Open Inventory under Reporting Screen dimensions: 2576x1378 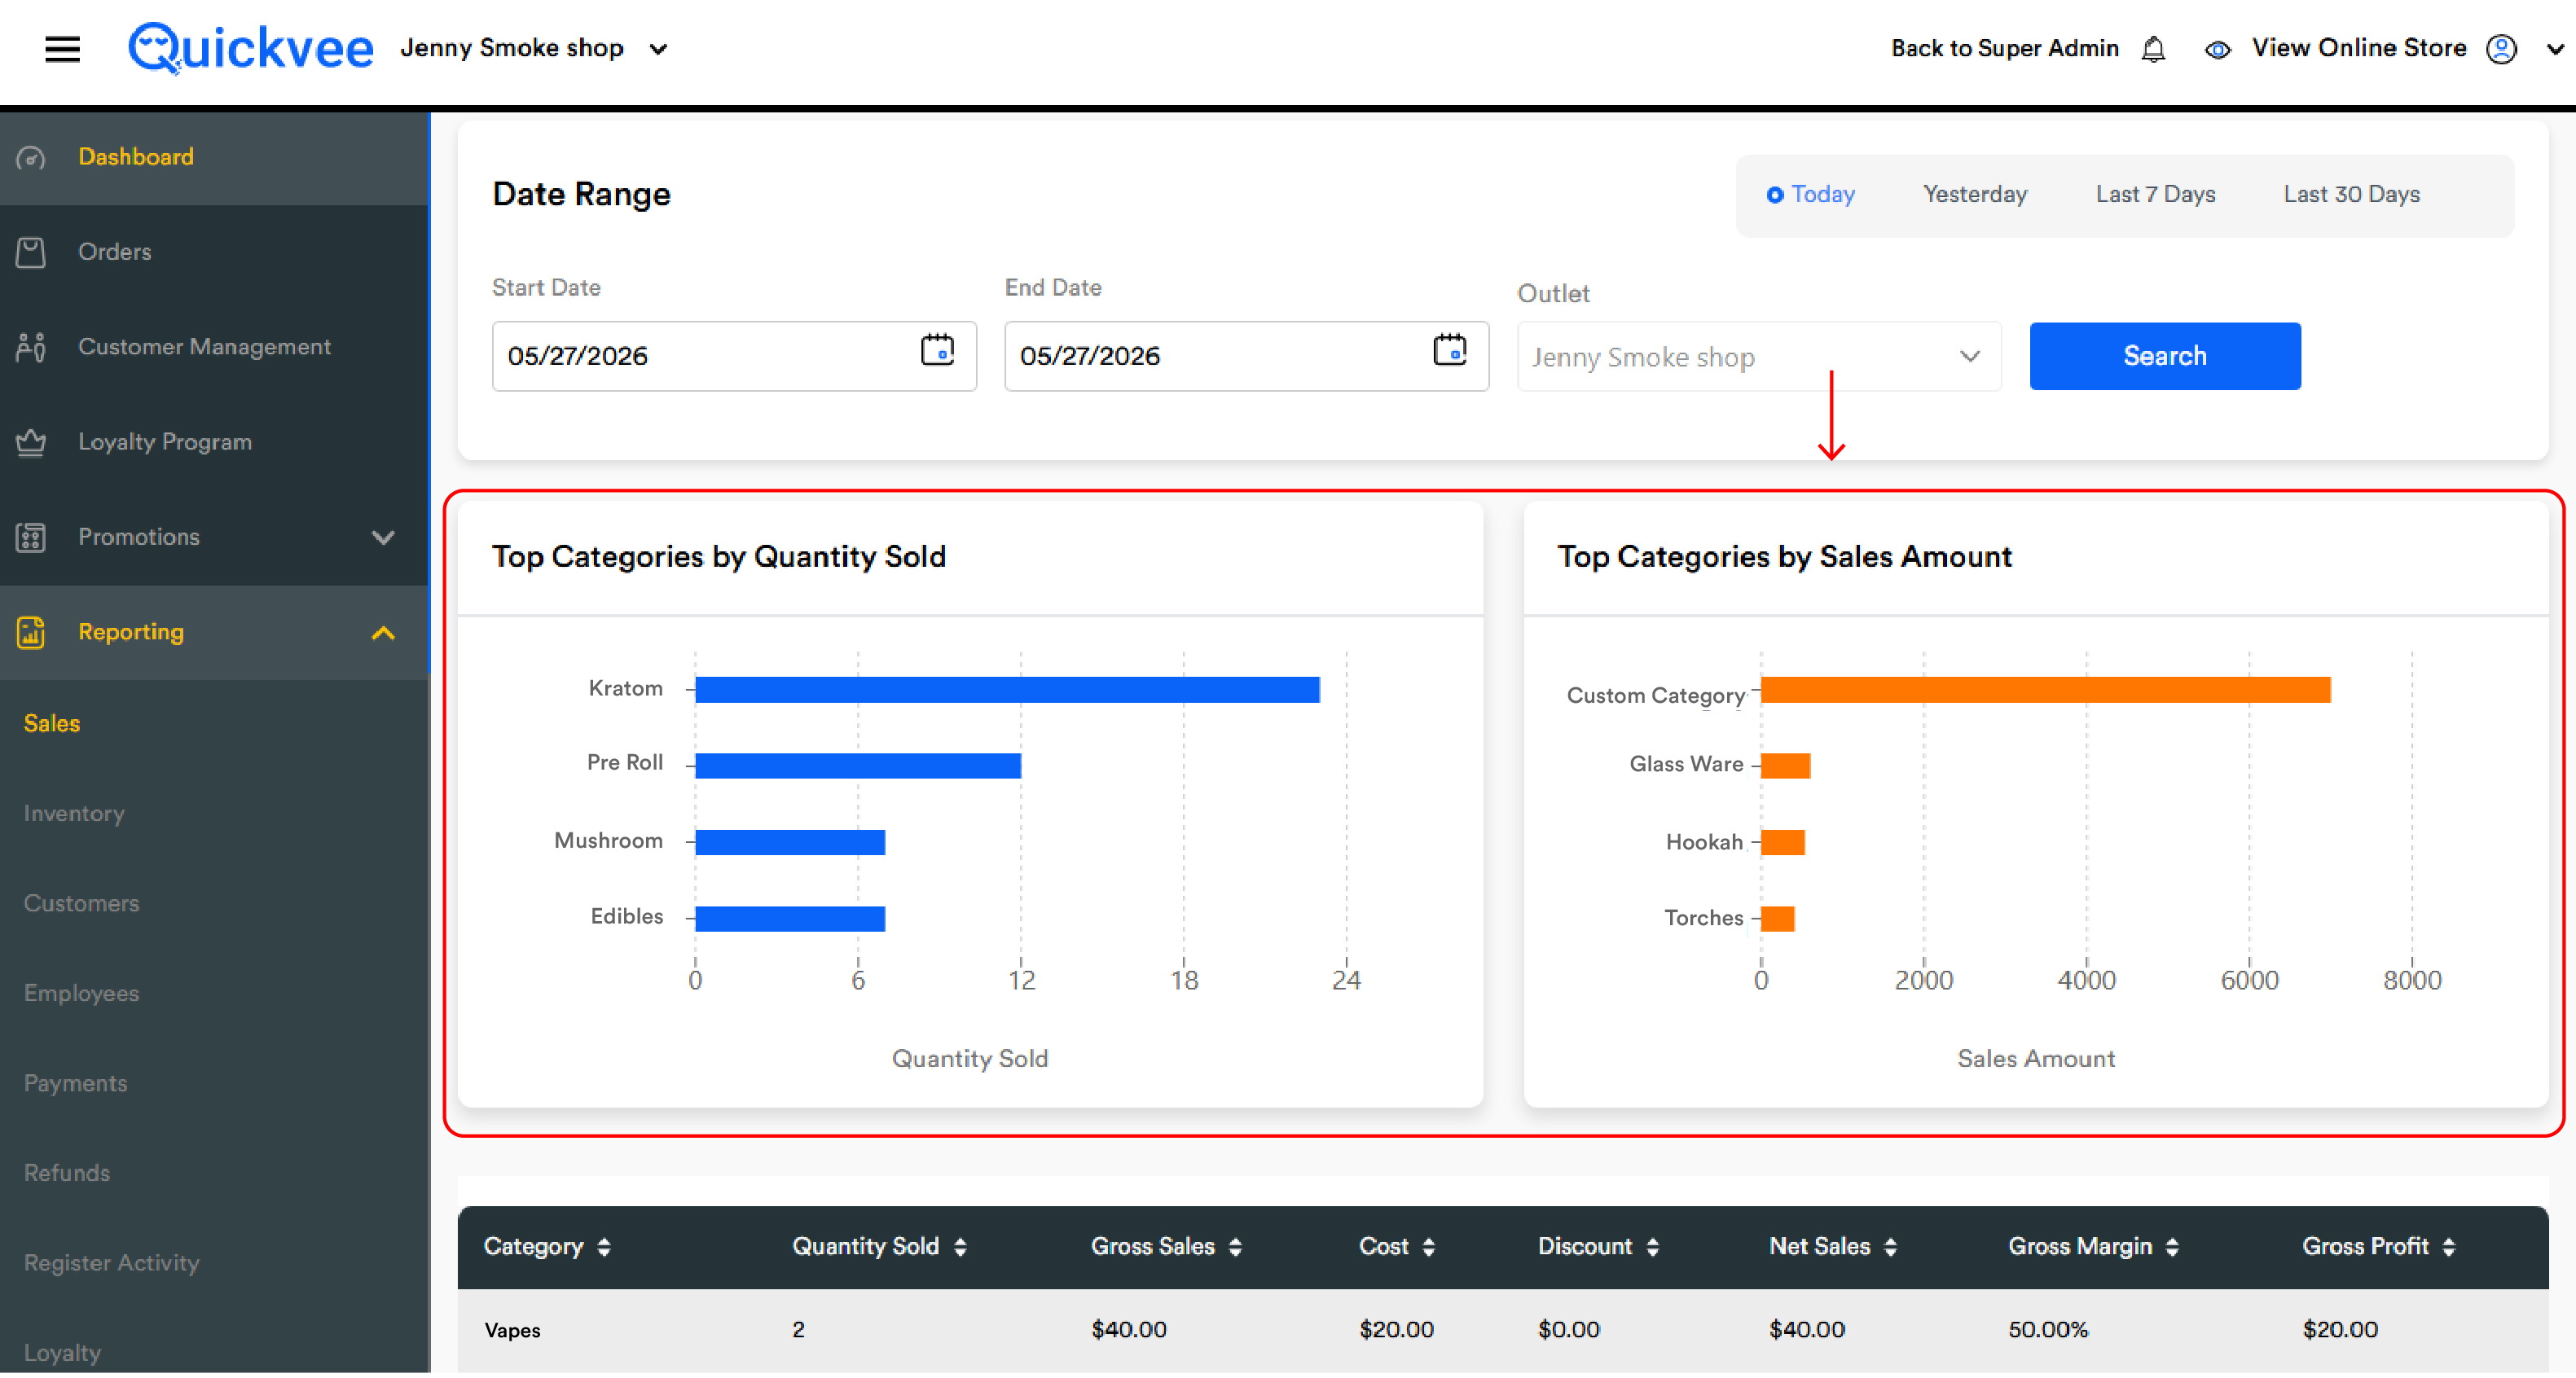(74, 813)
